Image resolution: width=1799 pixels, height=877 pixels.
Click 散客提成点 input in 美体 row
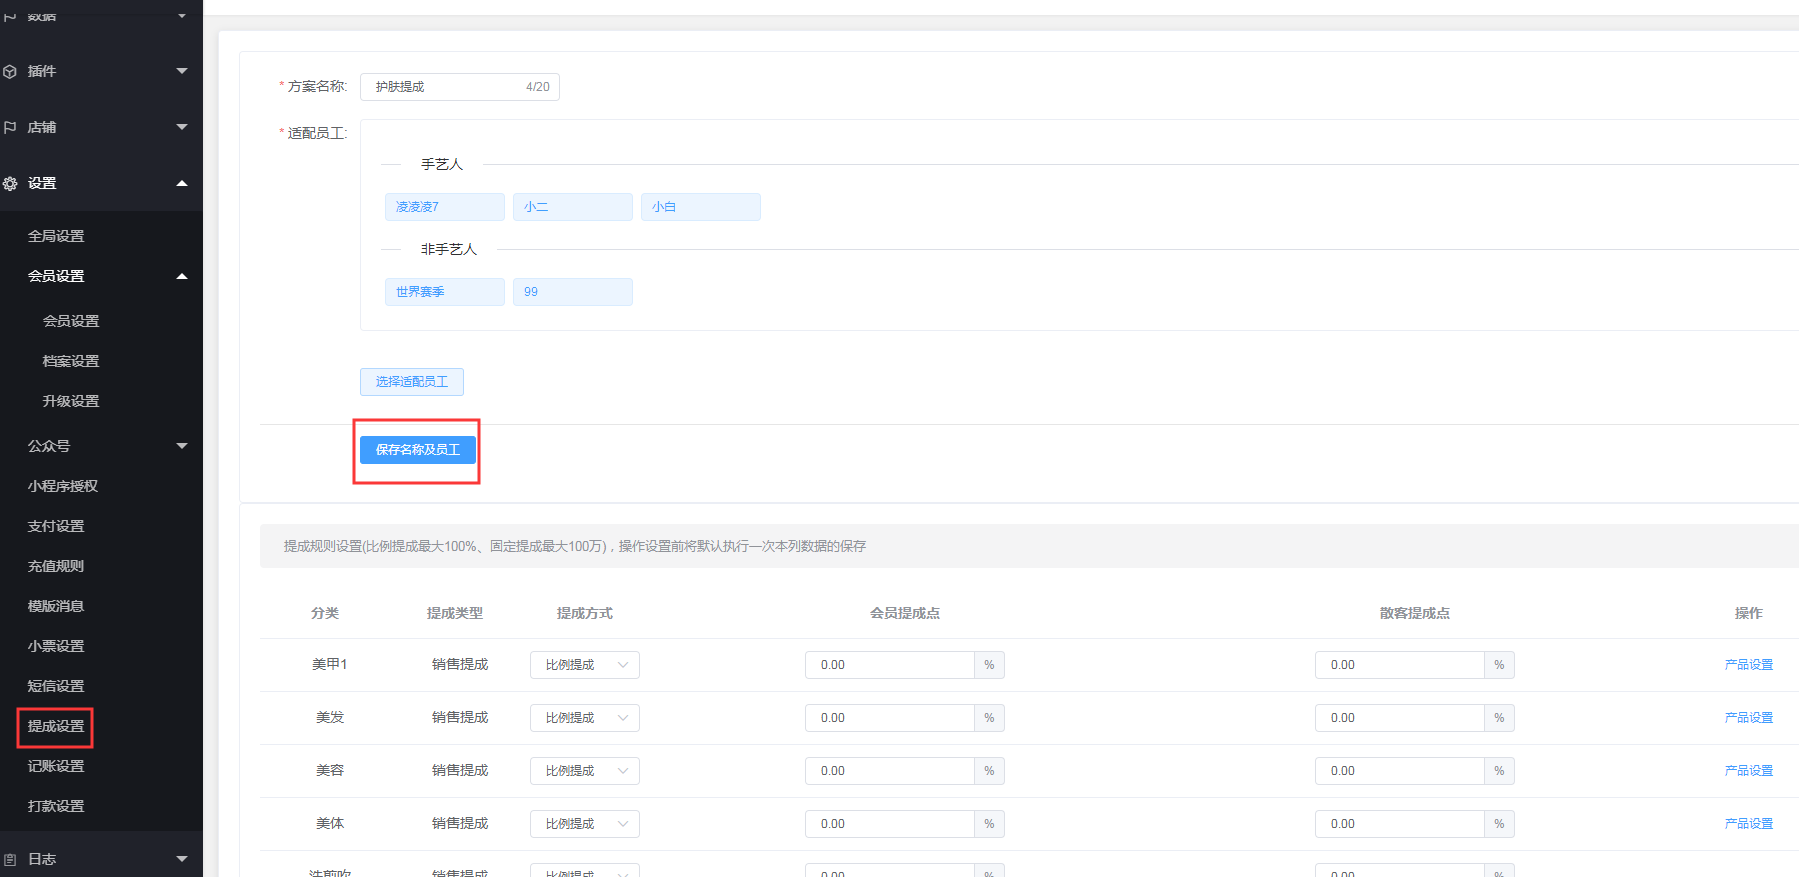tap(1400, 824)
